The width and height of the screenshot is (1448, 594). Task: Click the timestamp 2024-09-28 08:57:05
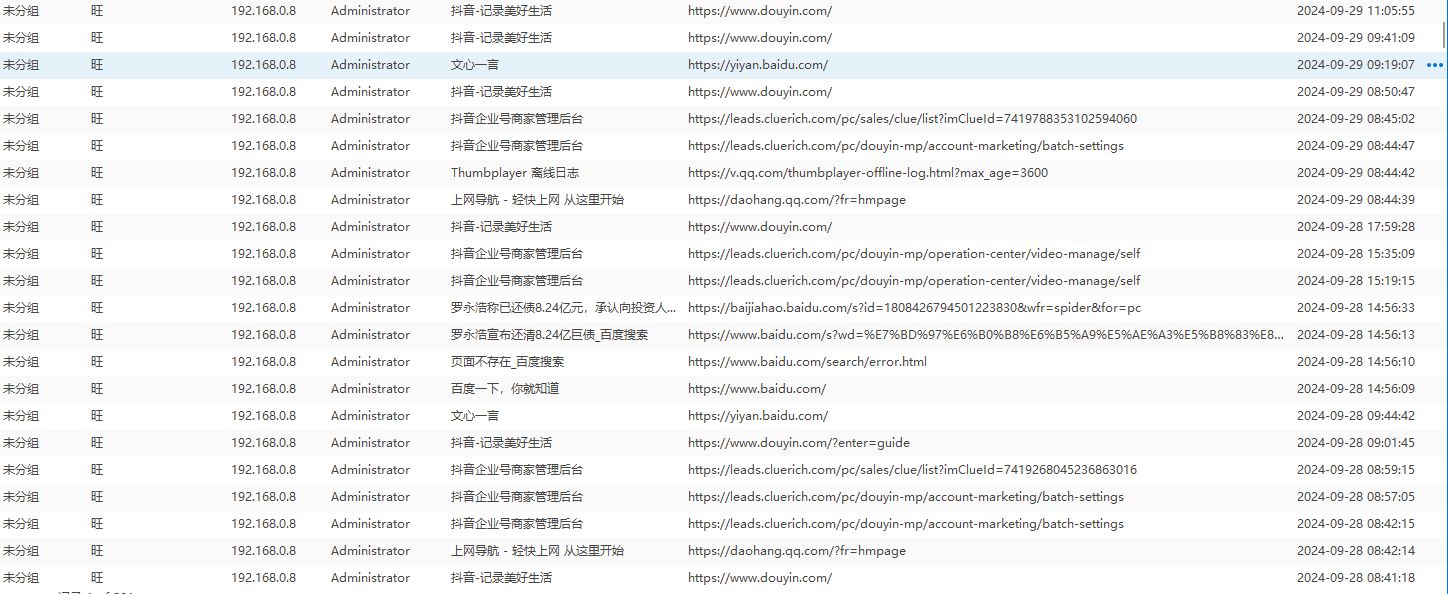click(1355, 497)
